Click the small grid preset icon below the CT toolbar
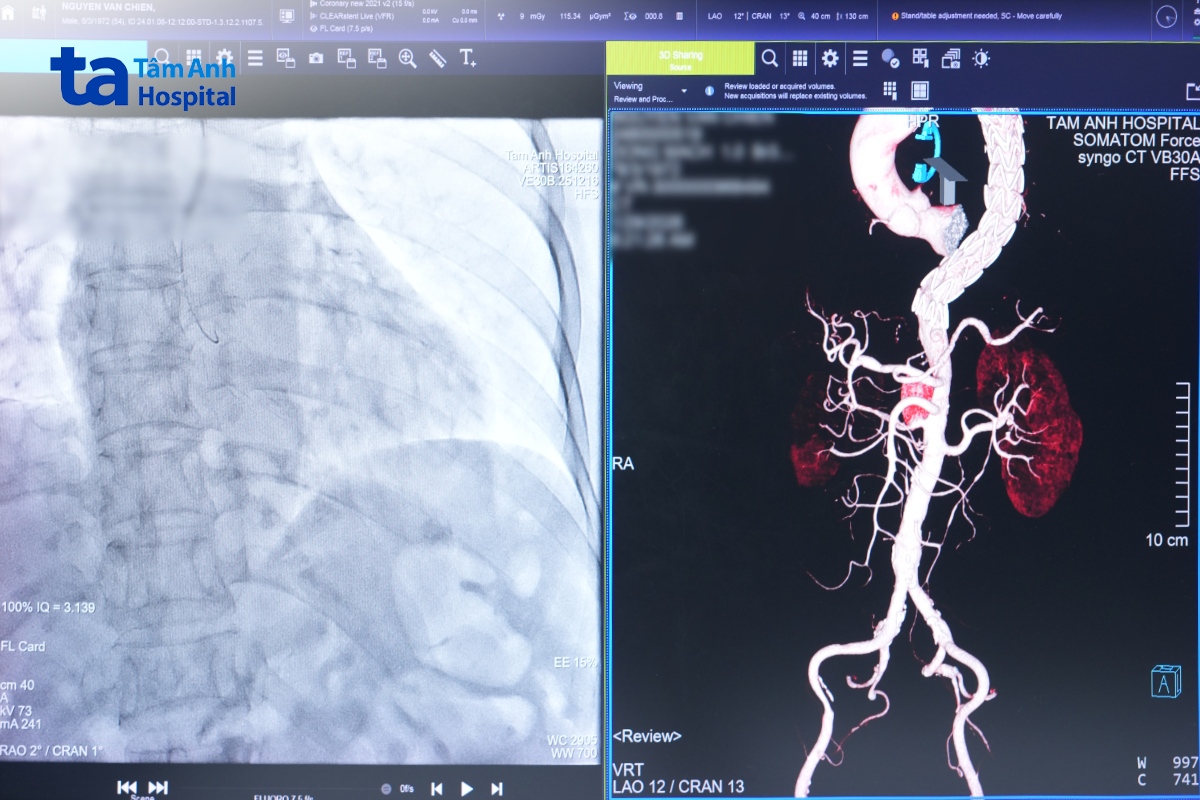 [x=890, y=91]
